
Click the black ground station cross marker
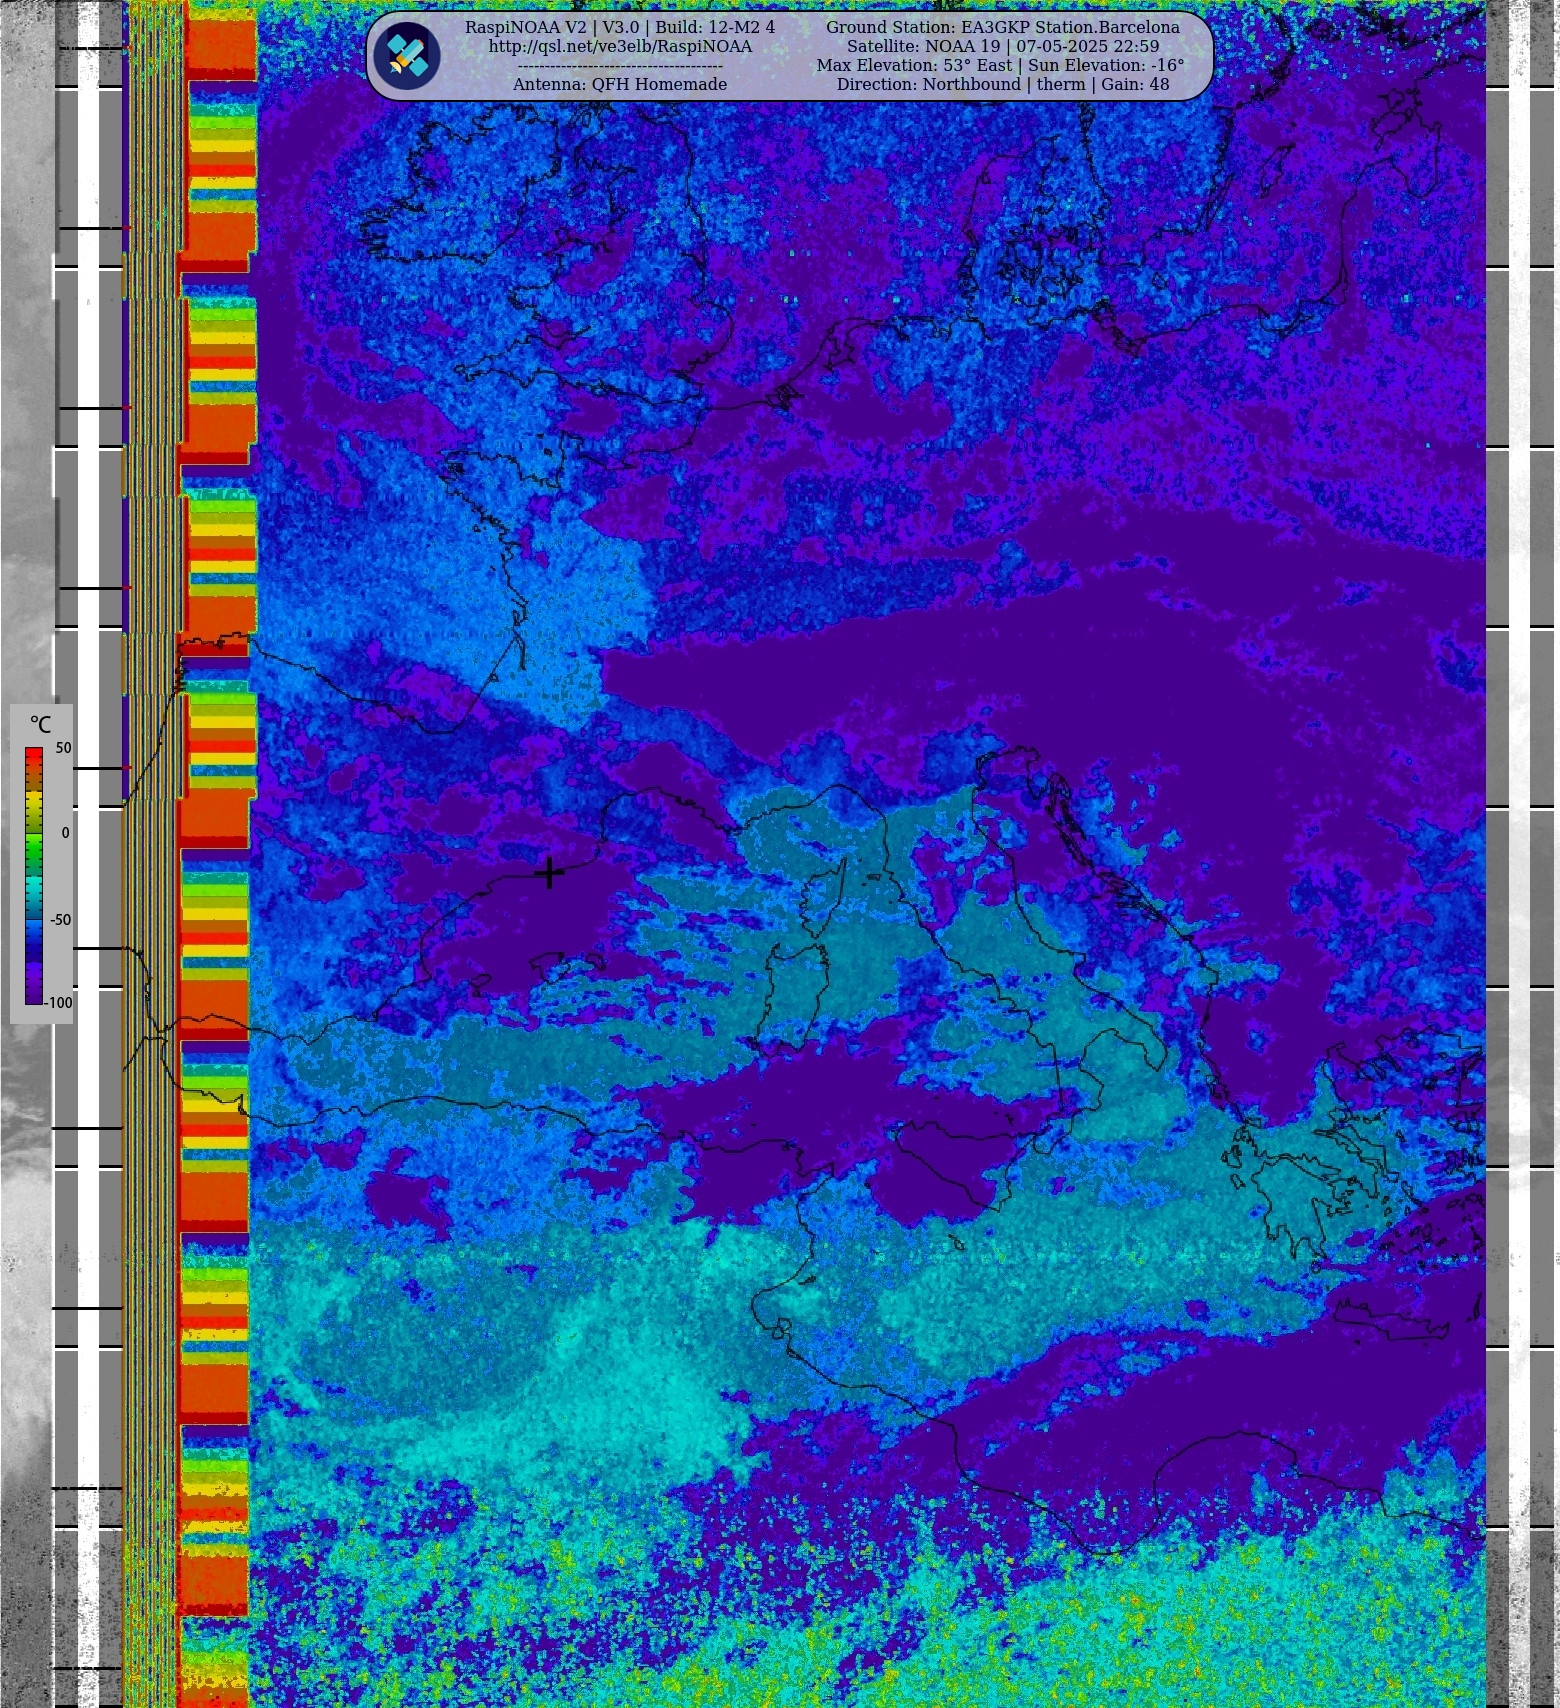549,873
